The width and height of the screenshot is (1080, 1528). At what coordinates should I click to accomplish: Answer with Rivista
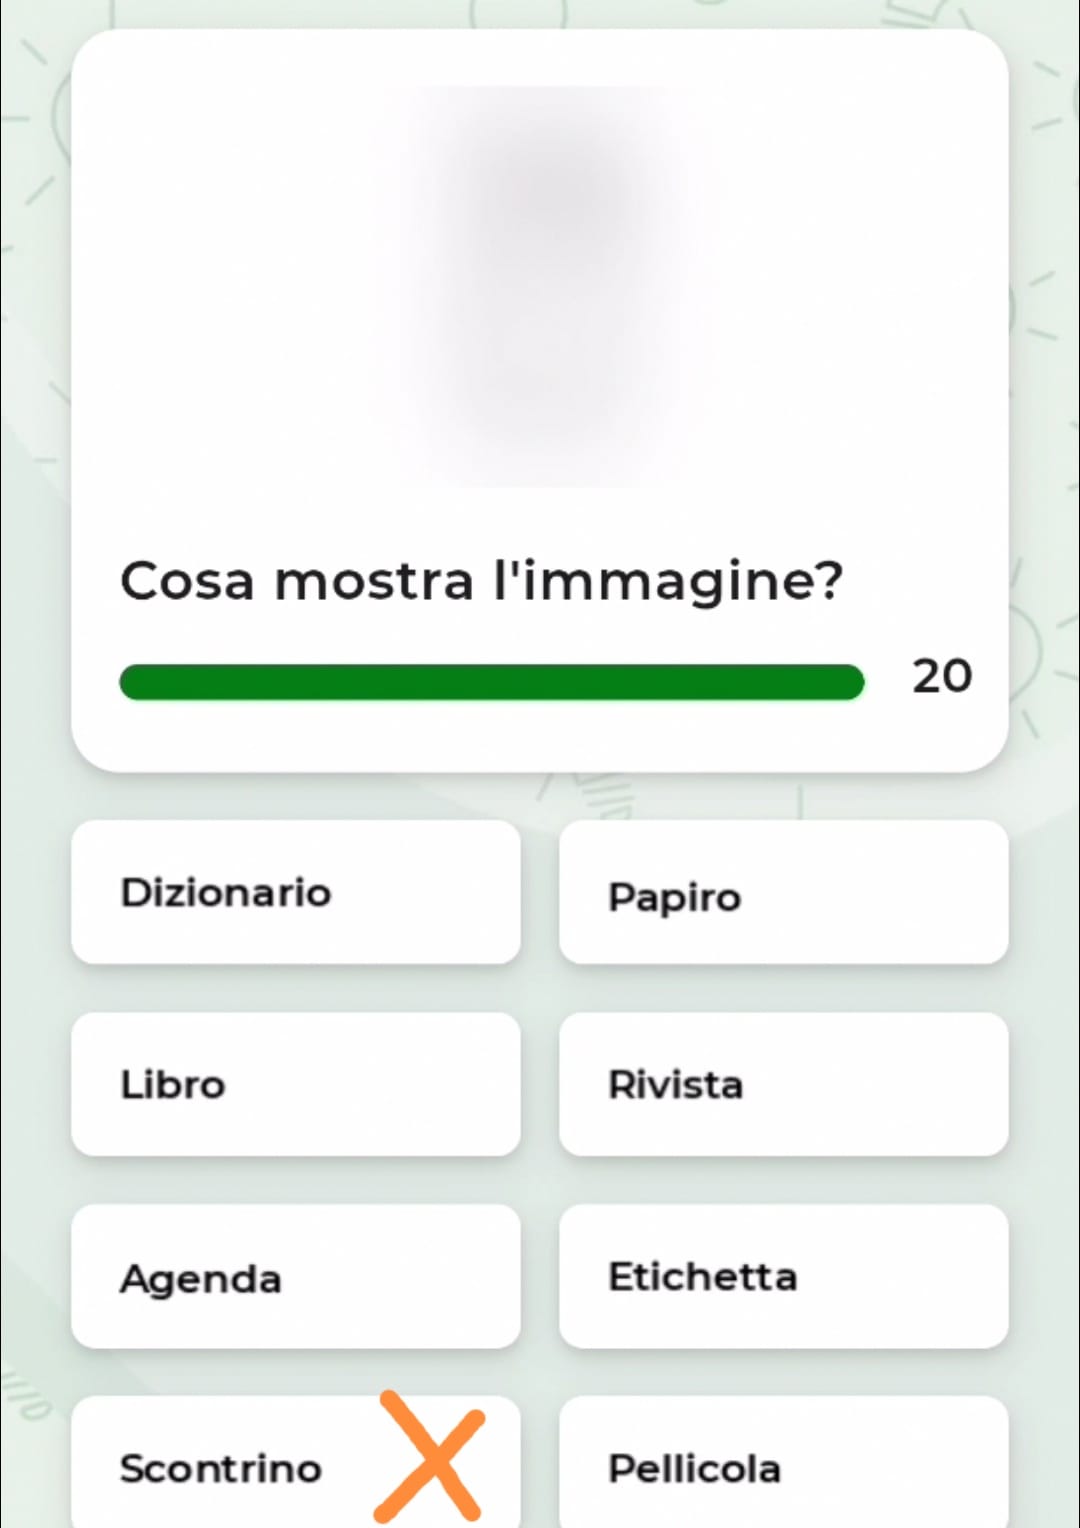coord(784,1084)
